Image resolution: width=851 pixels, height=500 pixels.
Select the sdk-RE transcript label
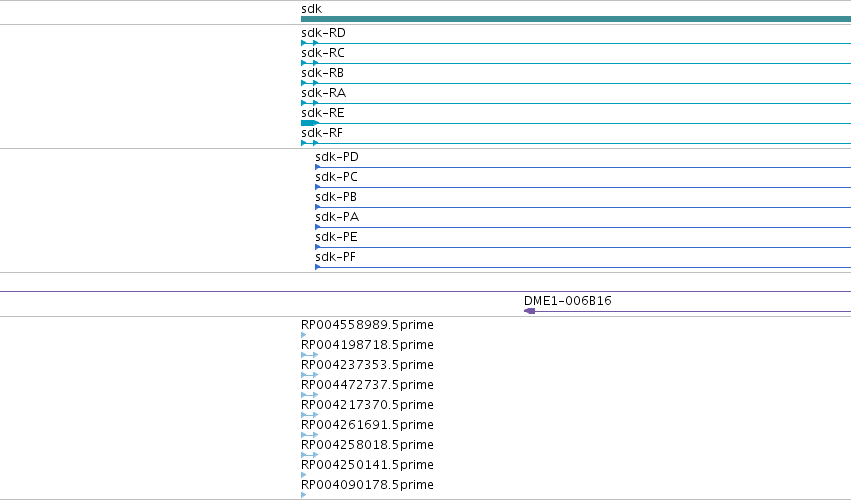pyautogui.click(x=323, y=113)
